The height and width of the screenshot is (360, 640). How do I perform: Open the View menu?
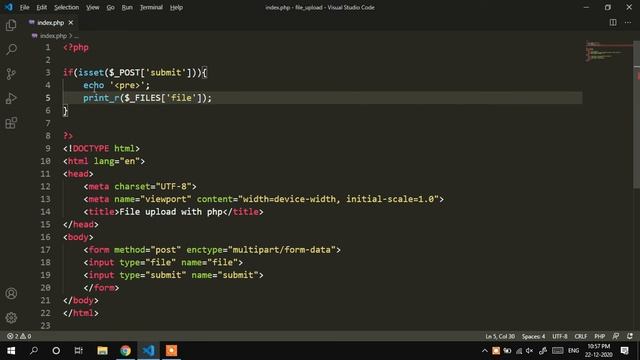(93, 7)
